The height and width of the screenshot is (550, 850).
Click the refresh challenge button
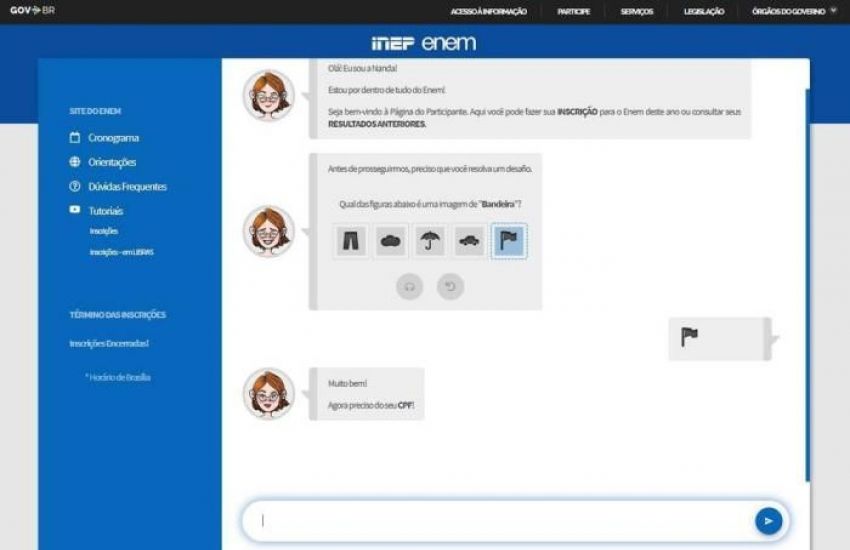(450, 286)
